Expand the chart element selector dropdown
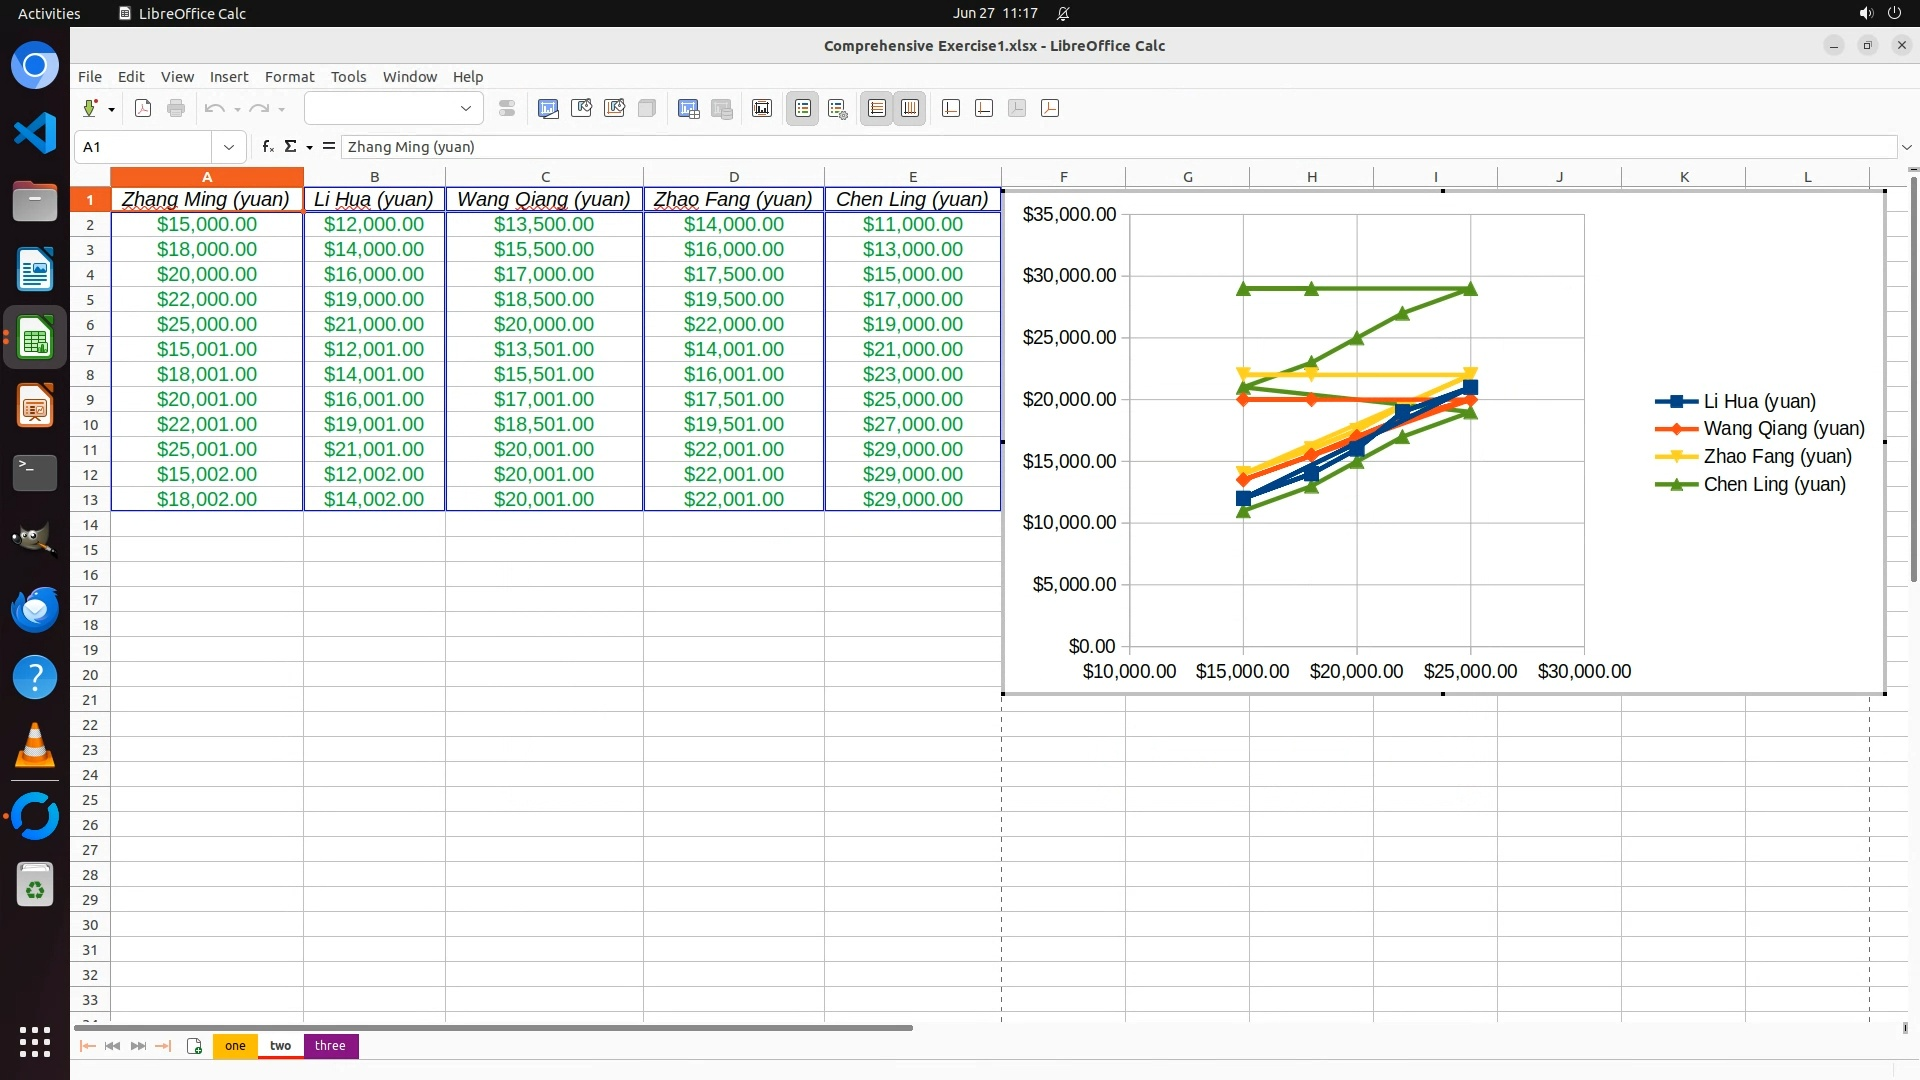This screenshot has height=1080, width=1920. coord(466,108)
